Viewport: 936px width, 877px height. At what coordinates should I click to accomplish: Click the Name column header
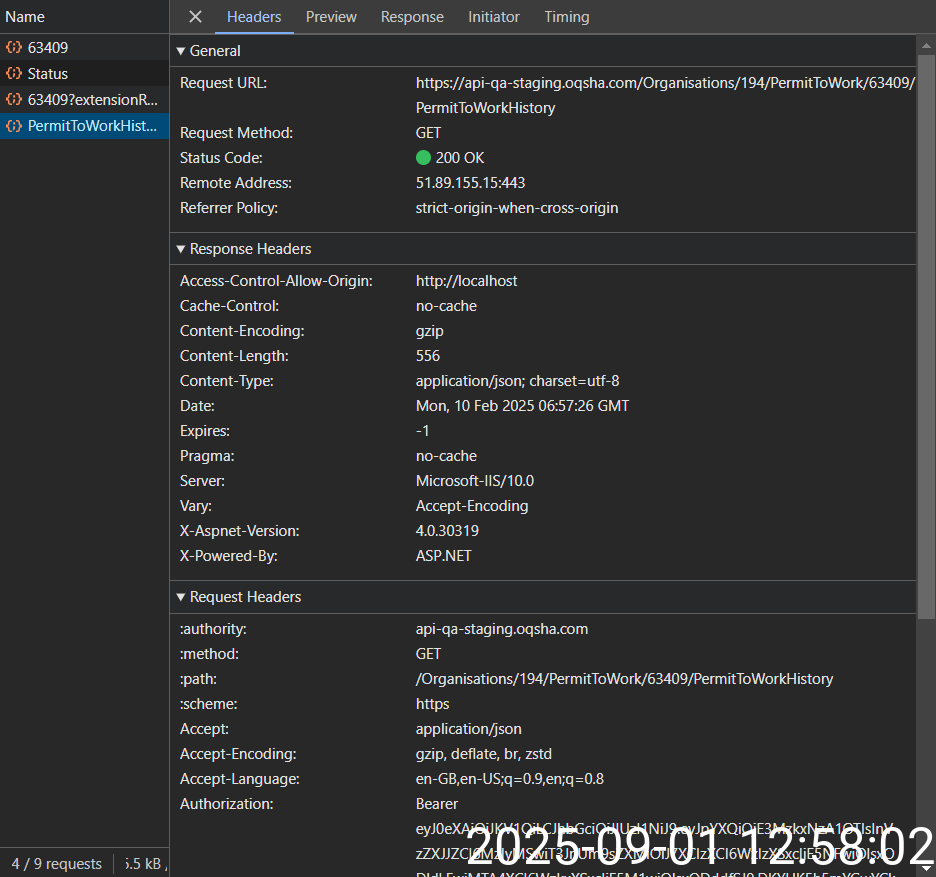click(x=25, y=17)
